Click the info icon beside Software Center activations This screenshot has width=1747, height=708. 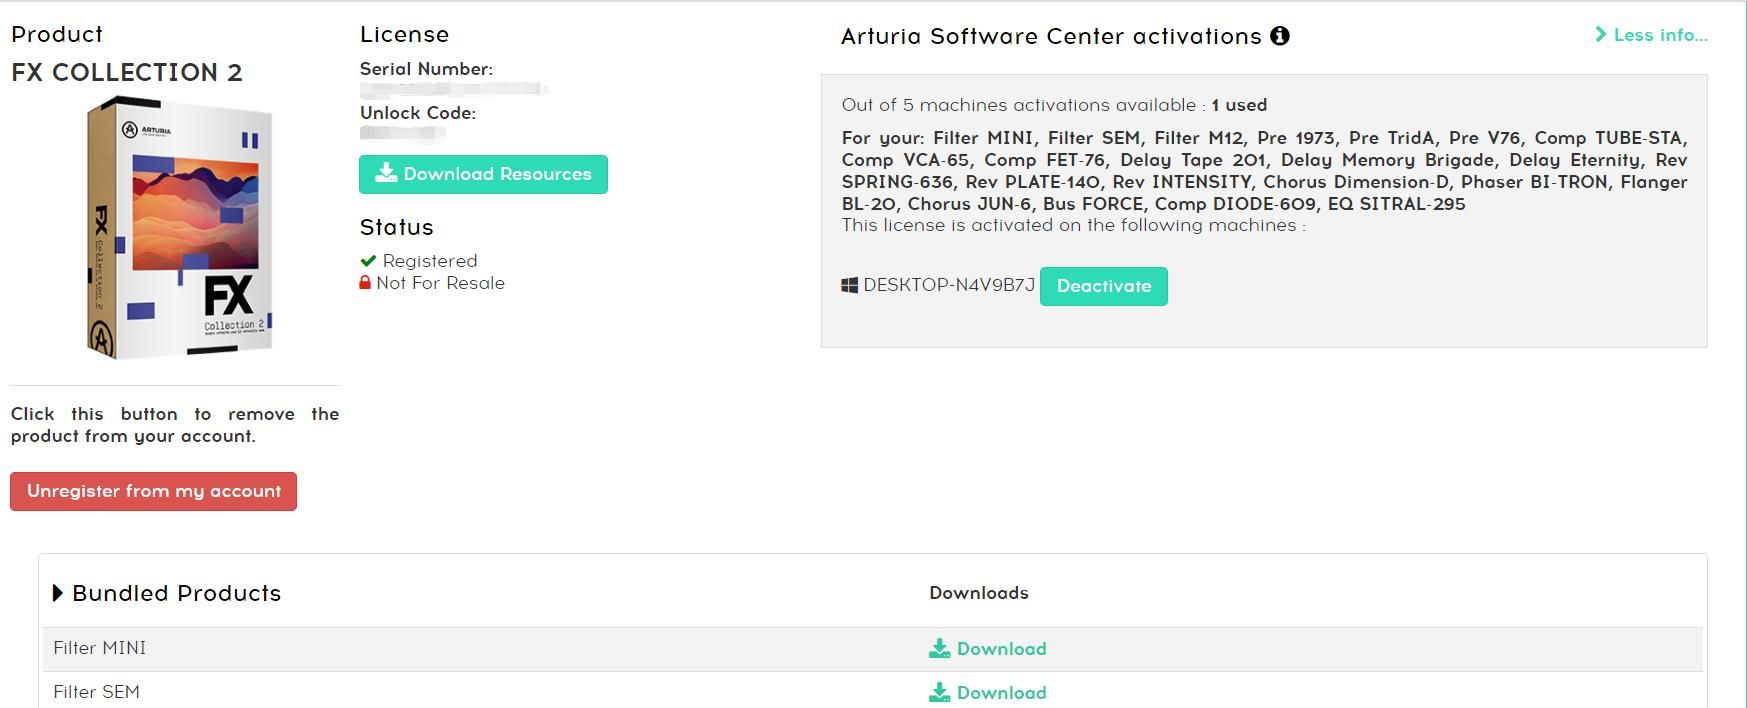1279,36
